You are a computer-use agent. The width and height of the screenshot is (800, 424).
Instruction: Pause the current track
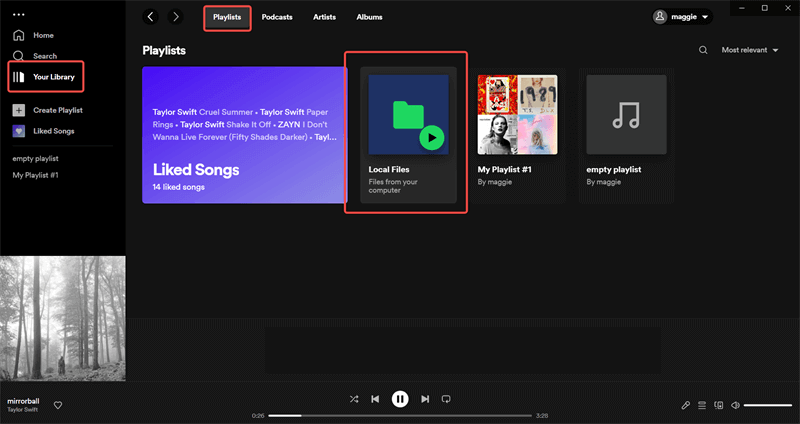(400, 399)
